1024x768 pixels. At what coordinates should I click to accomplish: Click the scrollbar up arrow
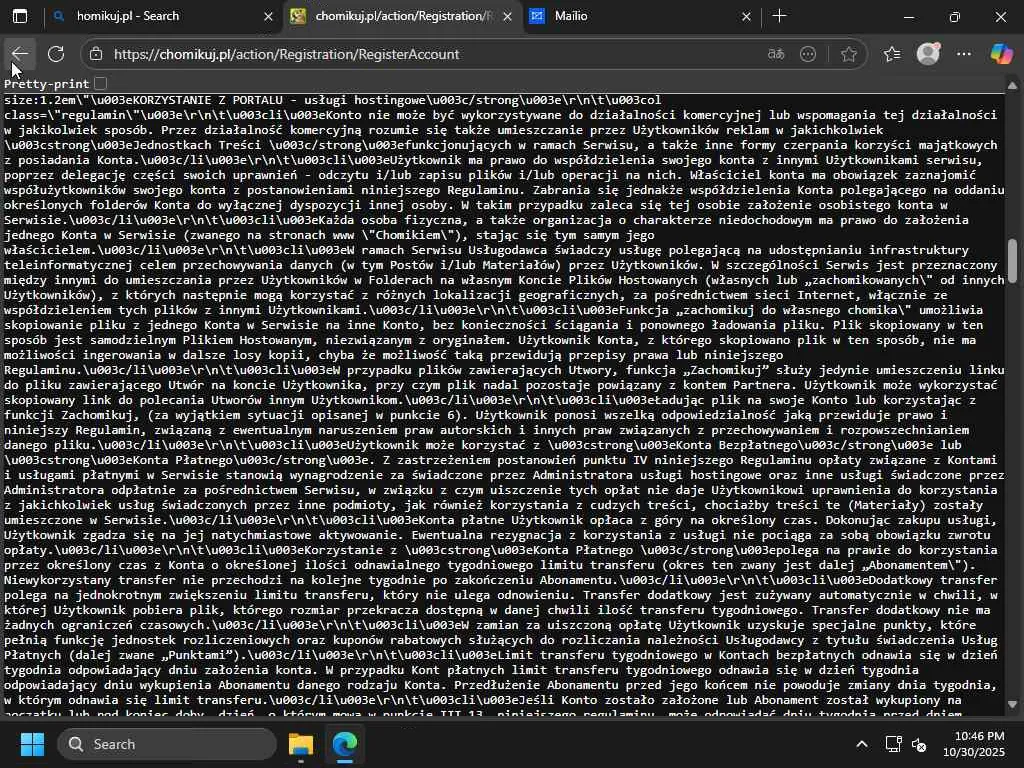1012,86
